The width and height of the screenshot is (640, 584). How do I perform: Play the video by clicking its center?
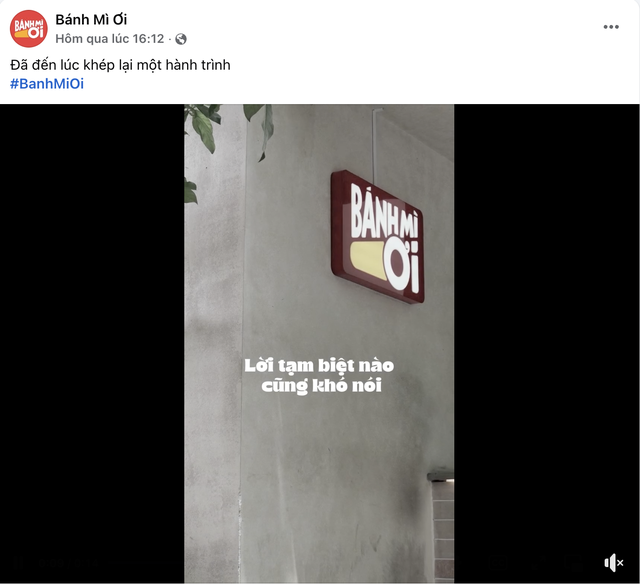point(319,343)
